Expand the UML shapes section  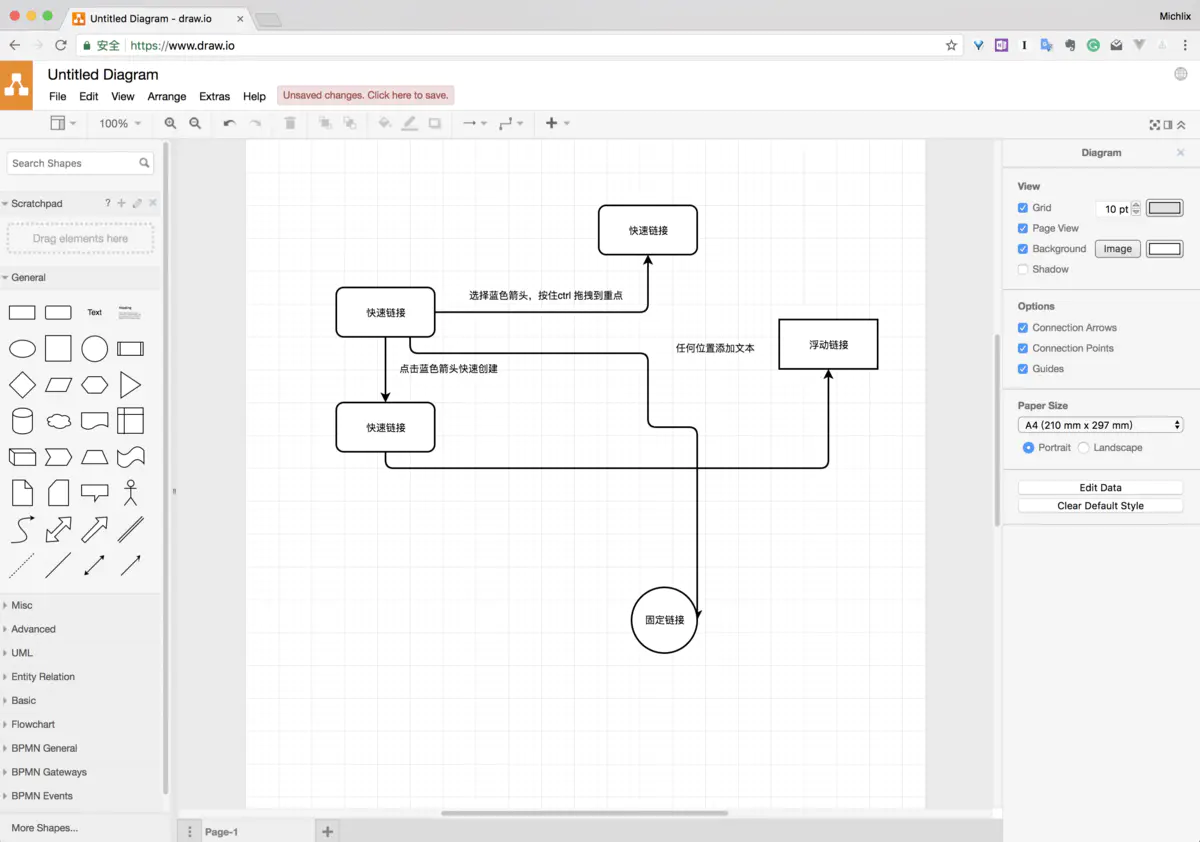pos(22,652)
